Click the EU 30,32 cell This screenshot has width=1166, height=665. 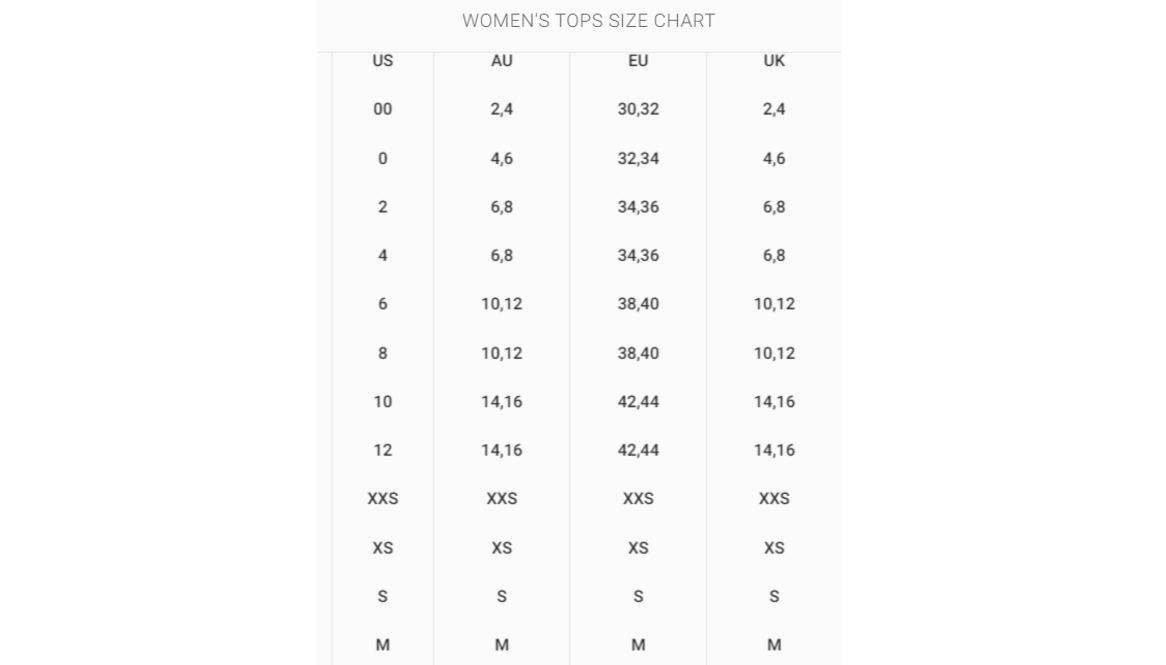tap(638, 109)
